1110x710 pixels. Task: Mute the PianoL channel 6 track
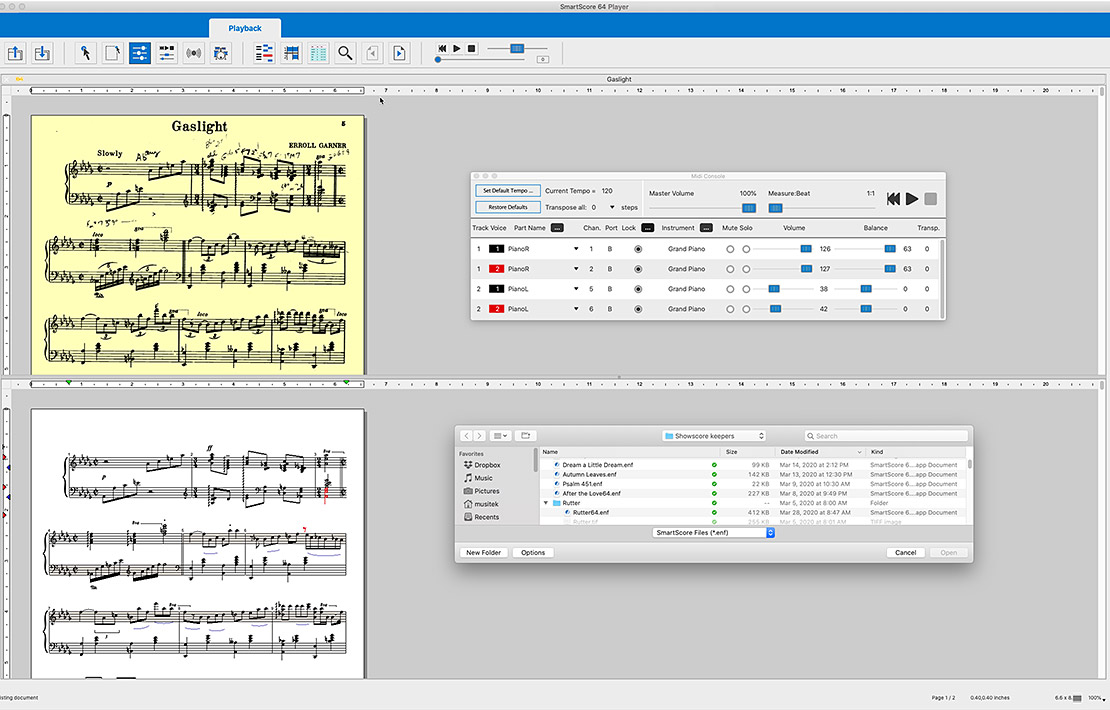pyautogui.click(x=730, y=309)
